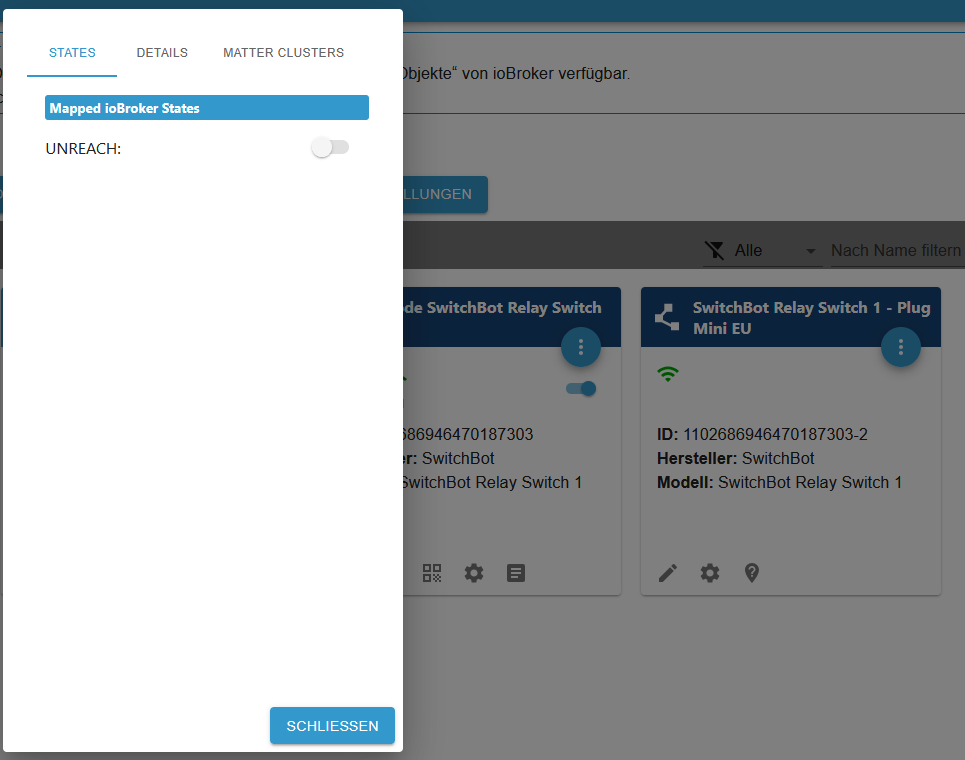
Task: Click the identify location pin icon
Action: [751, 573]
